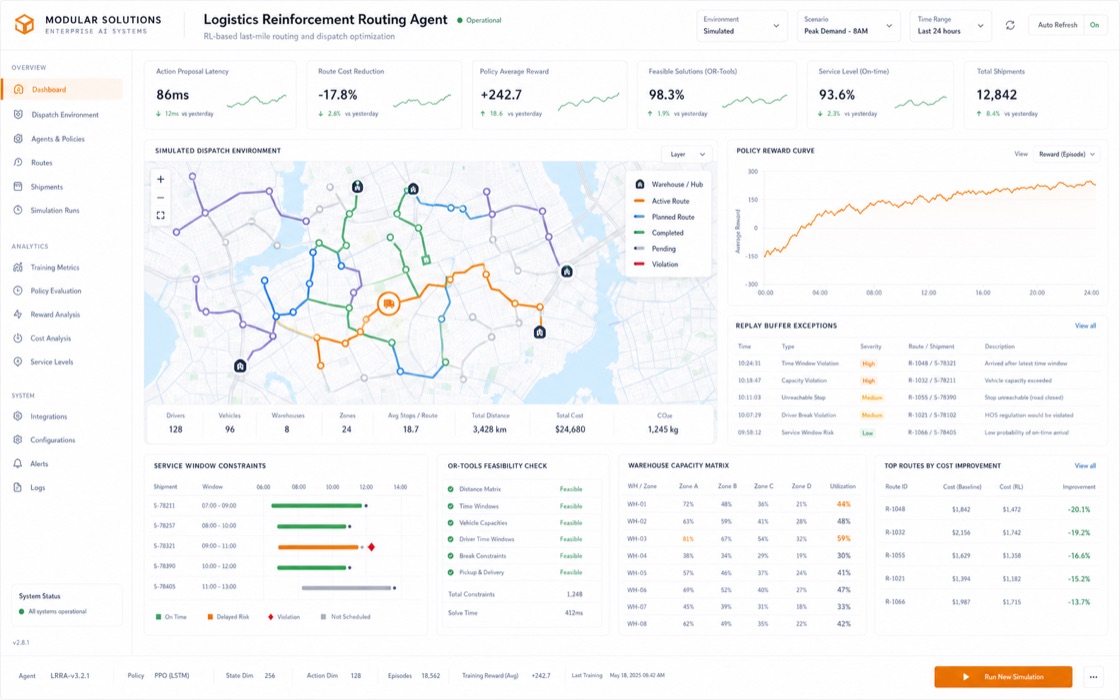
Task: Click the Reward Analysis icon
Action: point(18,314)
